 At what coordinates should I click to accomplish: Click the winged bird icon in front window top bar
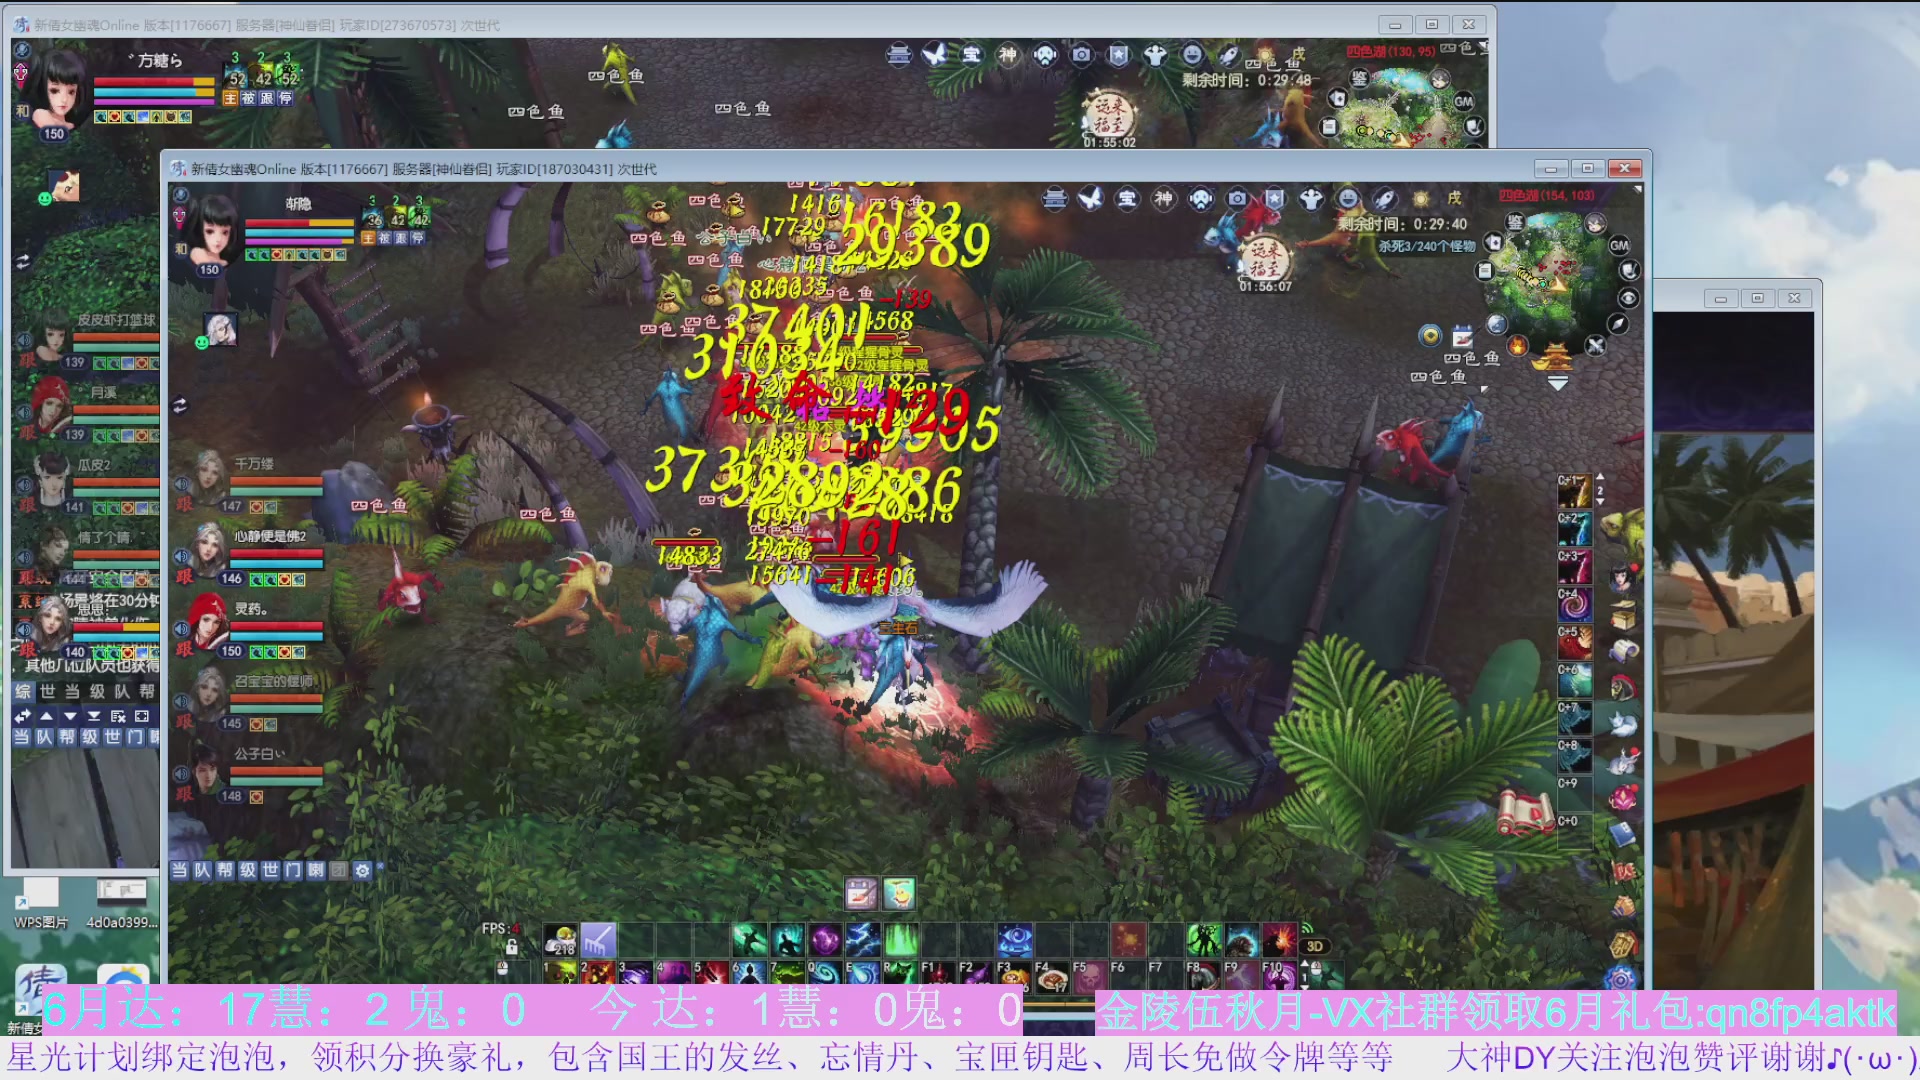pyautogui.click(x=1091, y=198)
